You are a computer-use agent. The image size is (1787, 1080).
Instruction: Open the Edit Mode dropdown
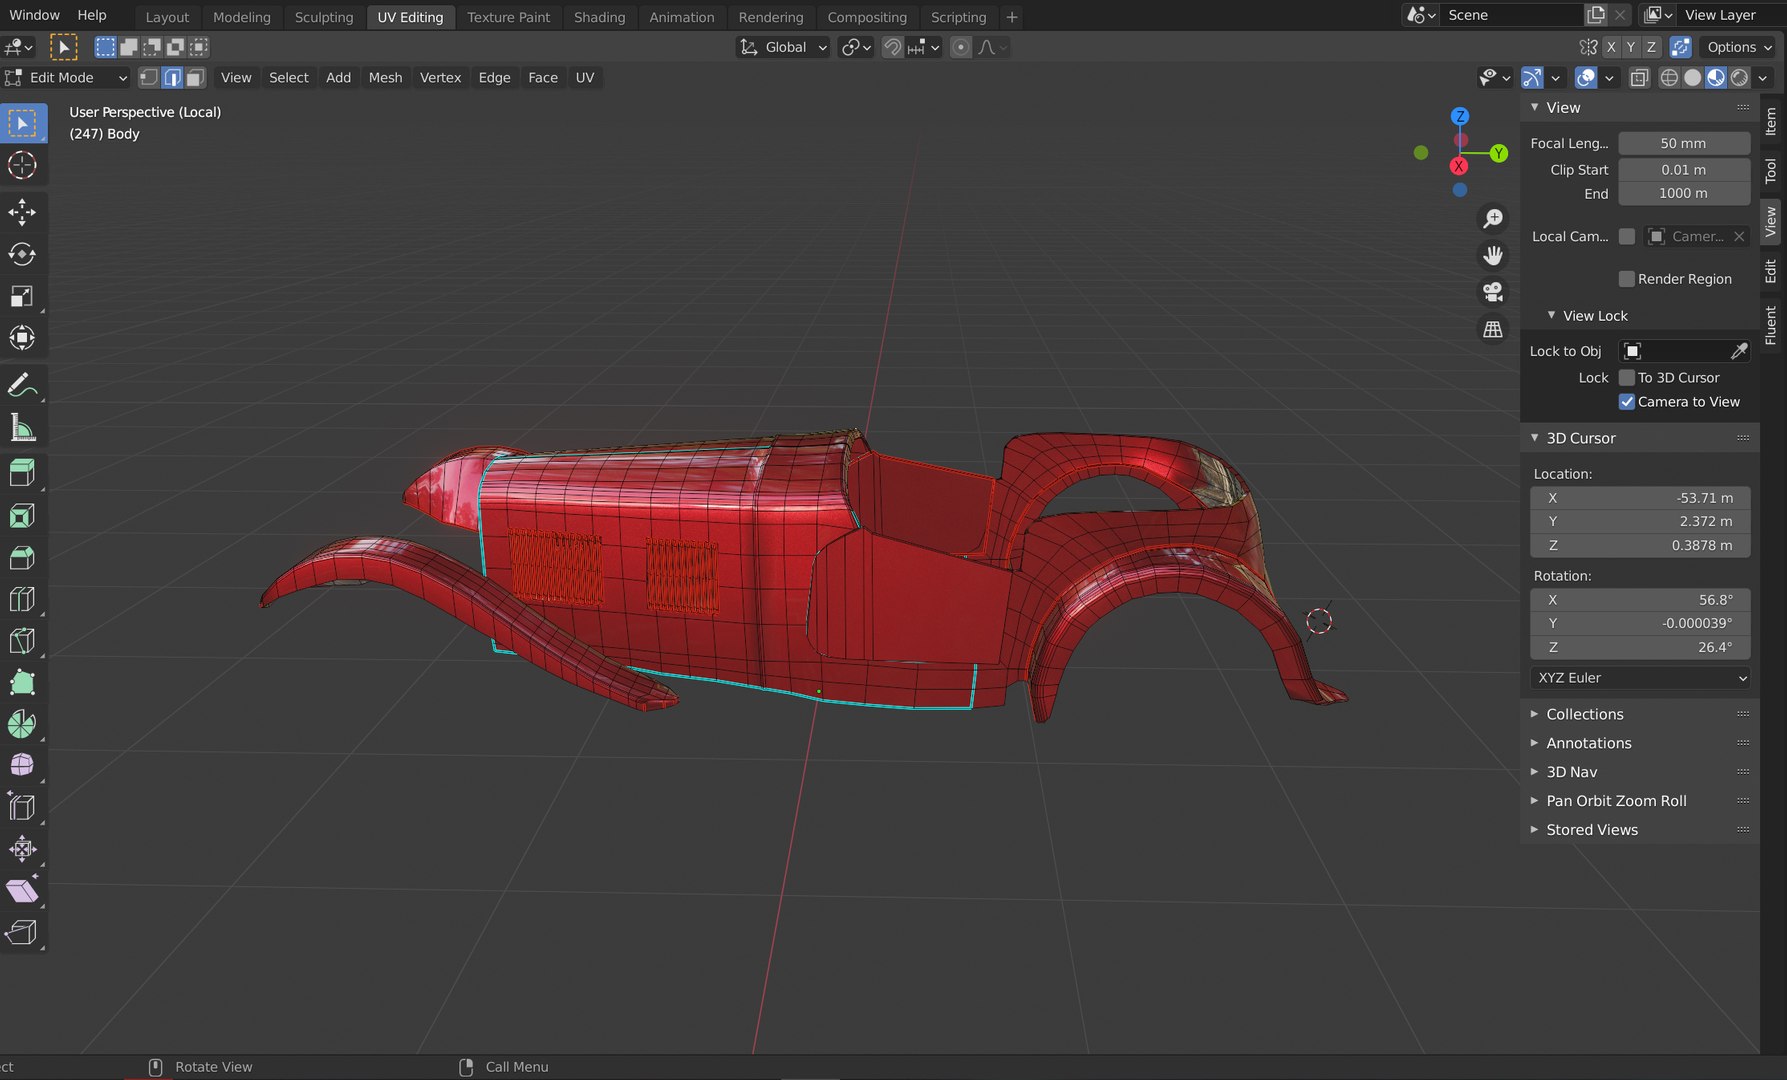pyautogui.click(x=67, y=77)
